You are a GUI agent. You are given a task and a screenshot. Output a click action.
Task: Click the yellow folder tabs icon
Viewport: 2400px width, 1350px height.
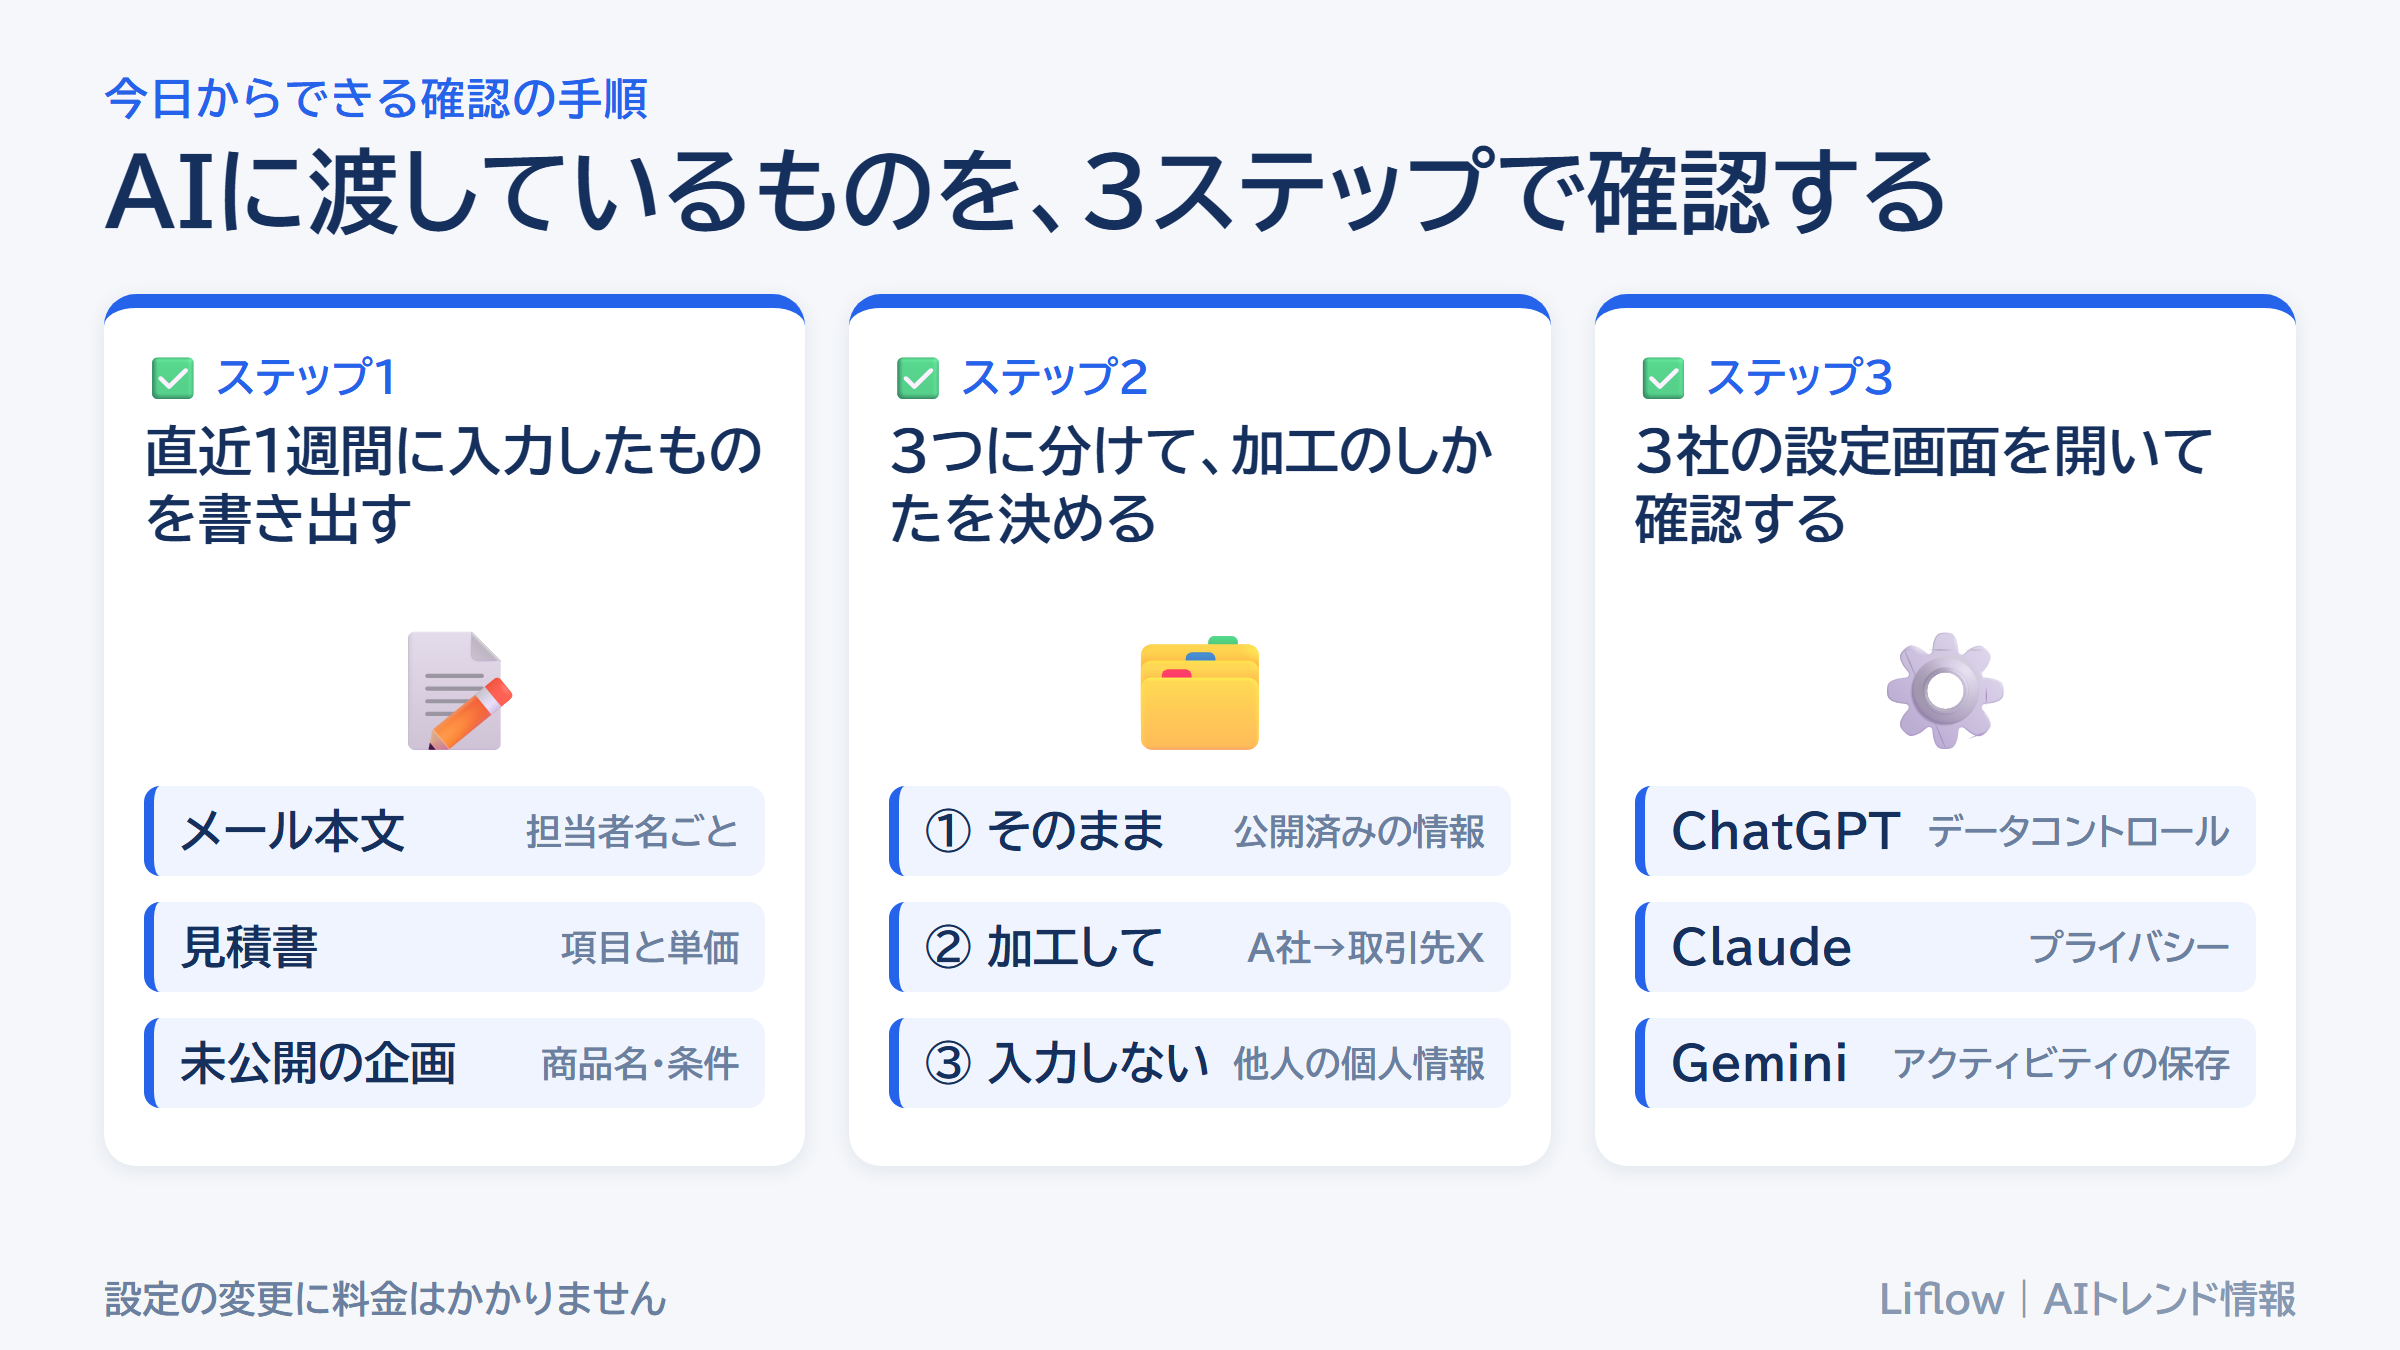[1199, 692]
